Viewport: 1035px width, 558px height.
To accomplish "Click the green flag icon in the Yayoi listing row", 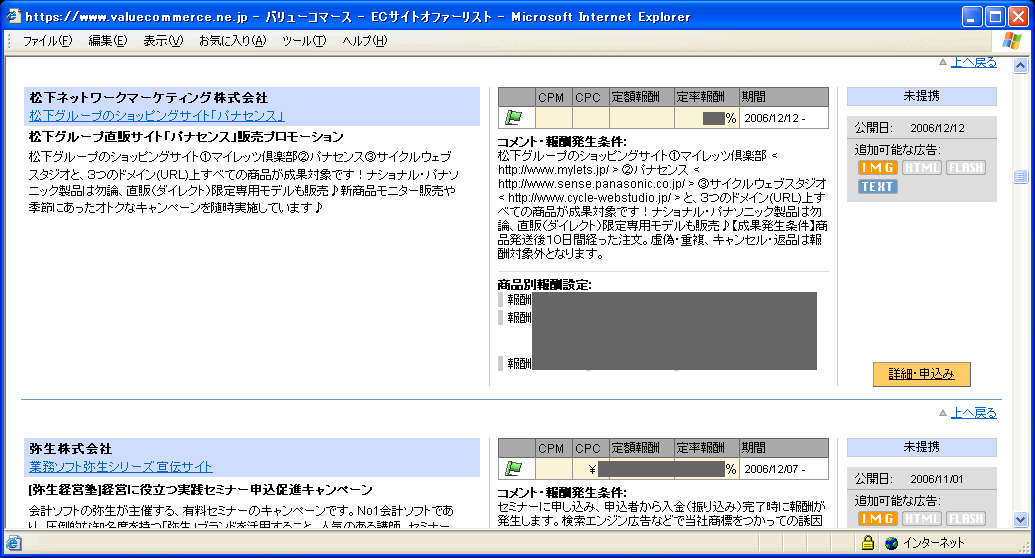I will pos(515,468).
